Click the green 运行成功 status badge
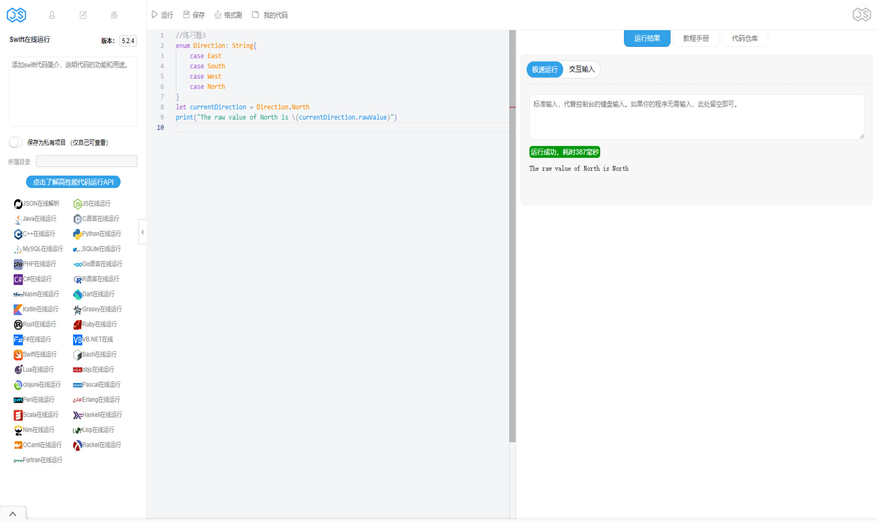The width and height of the screenshot is (877, 522). click(x=565, y=152)
